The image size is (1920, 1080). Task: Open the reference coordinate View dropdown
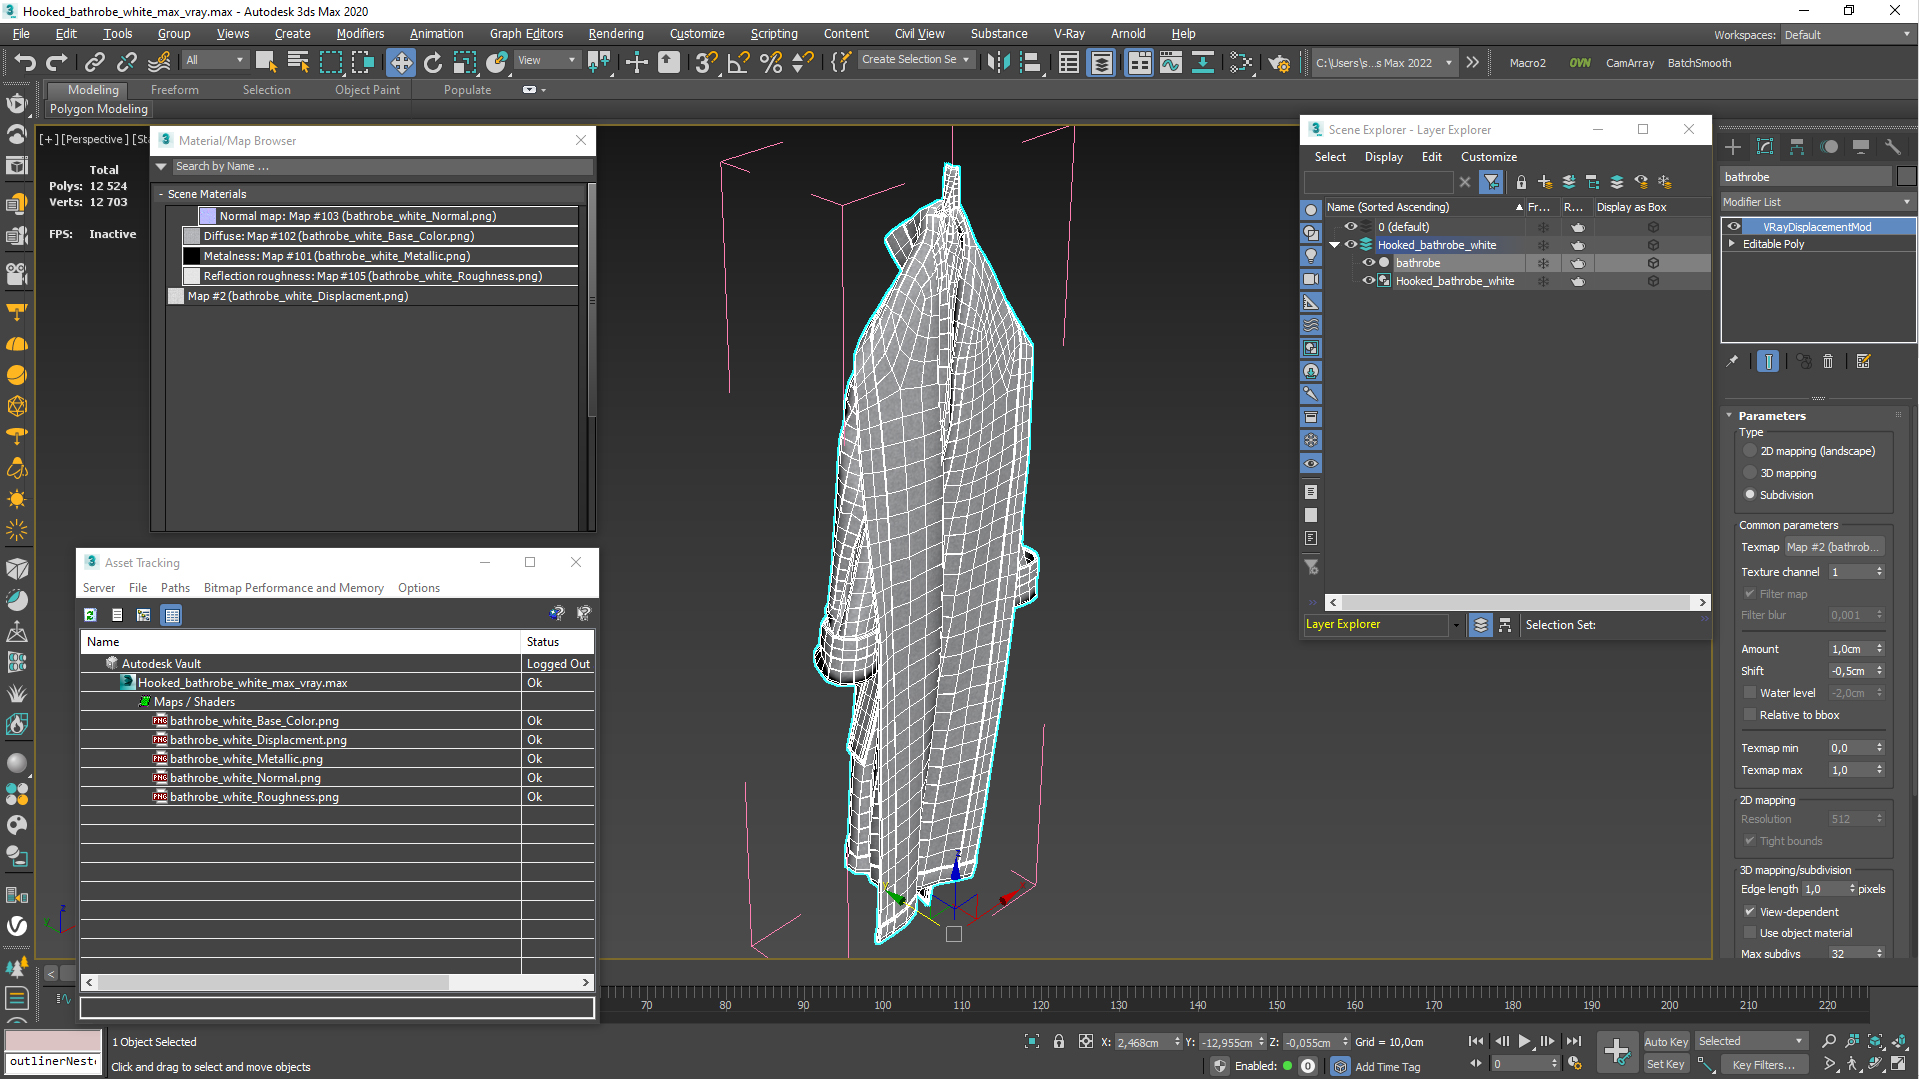[x=546, y=61]
